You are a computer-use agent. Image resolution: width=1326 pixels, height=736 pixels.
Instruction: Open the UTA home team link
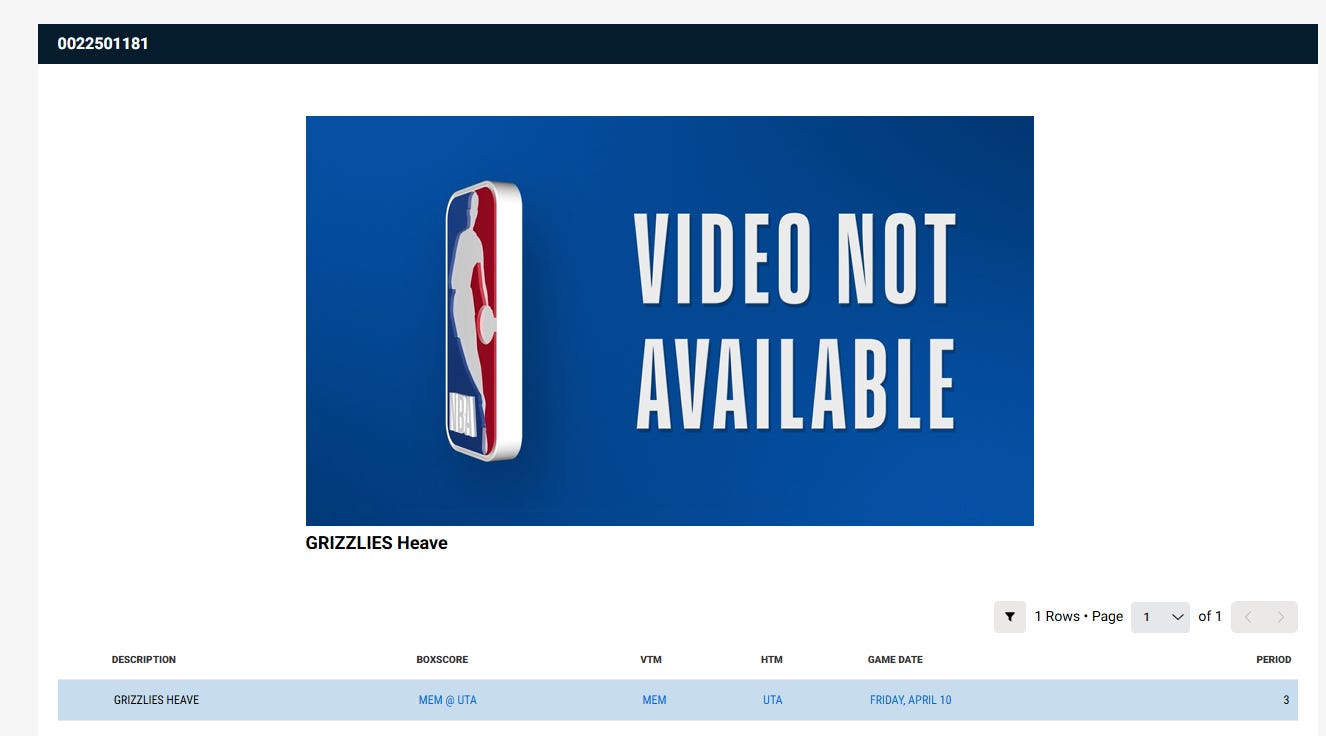click(x=773, y=700)
